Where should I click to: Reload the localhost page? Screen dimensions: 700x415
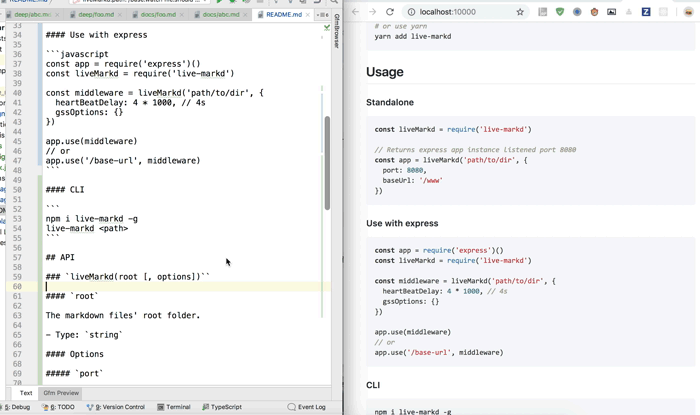(x=390, y=12)
